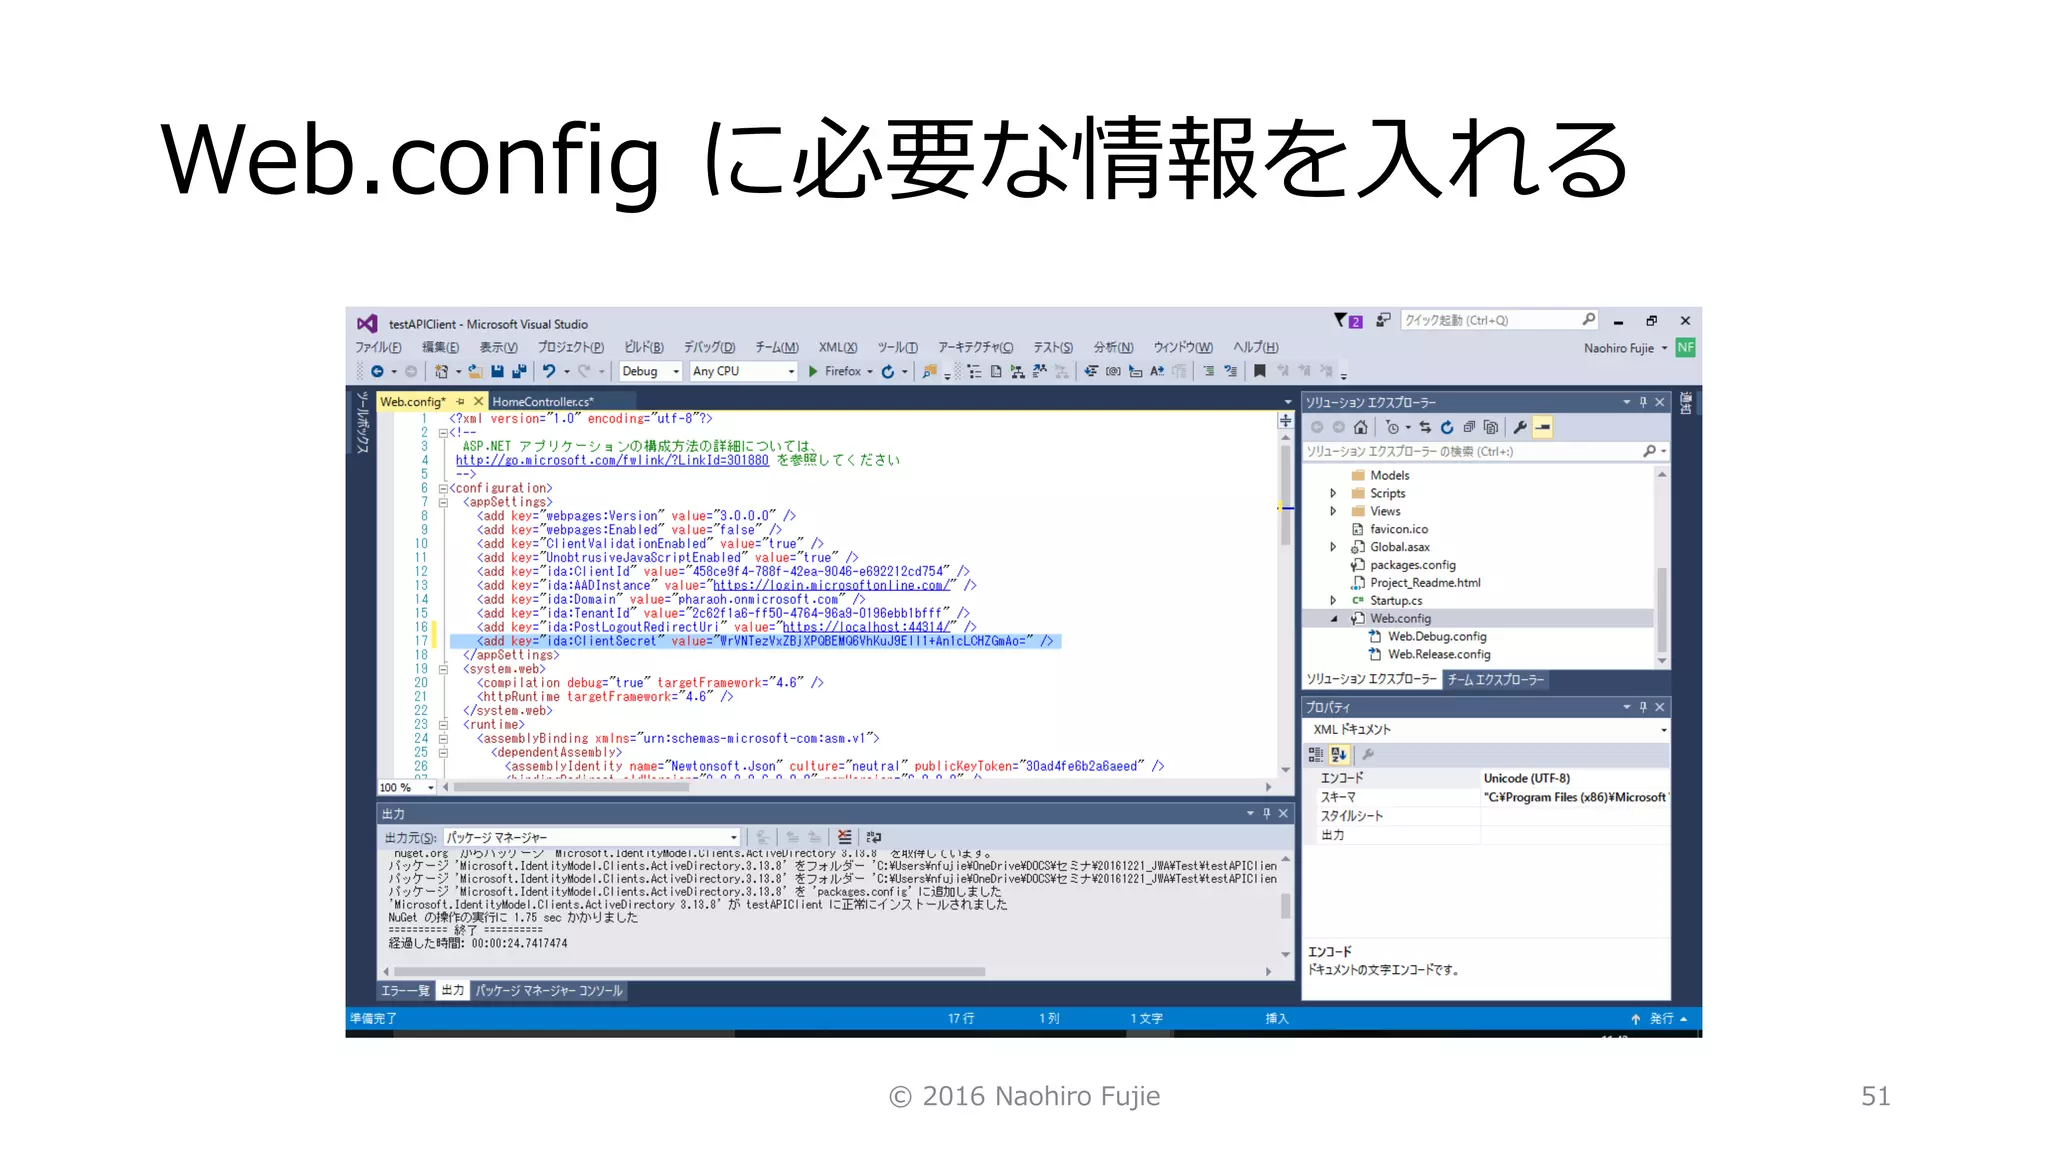
Task: Save the current file with floppy icon
Action: click(497, 372)
